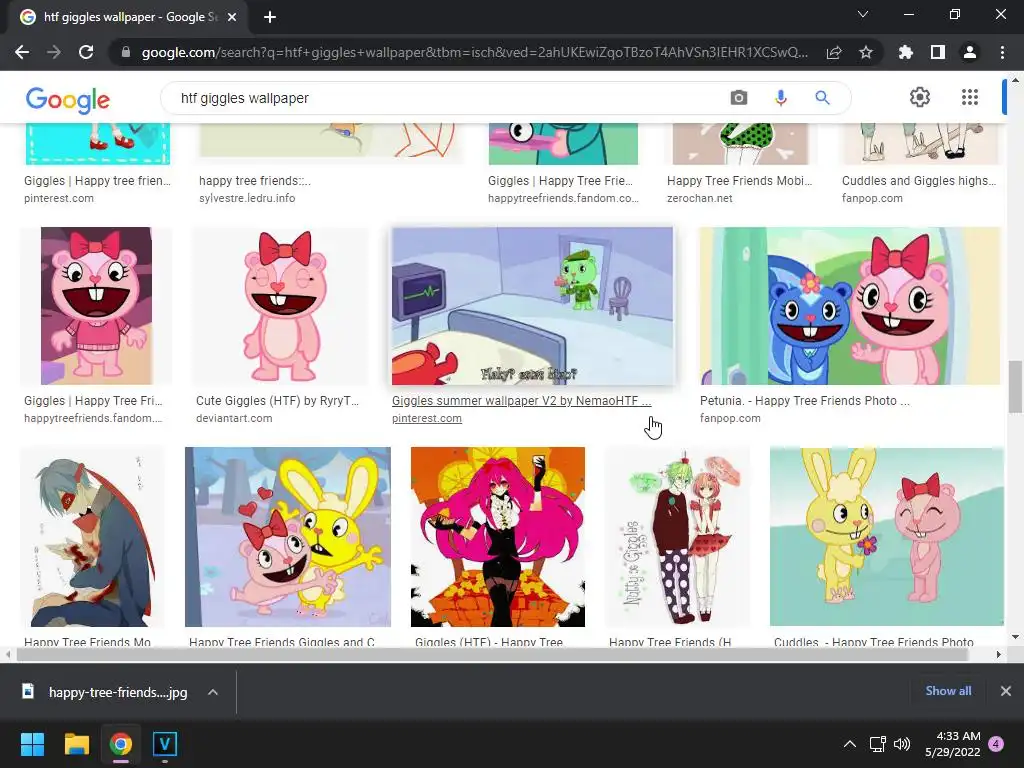Open File Explorer from the taskbar

76,744
